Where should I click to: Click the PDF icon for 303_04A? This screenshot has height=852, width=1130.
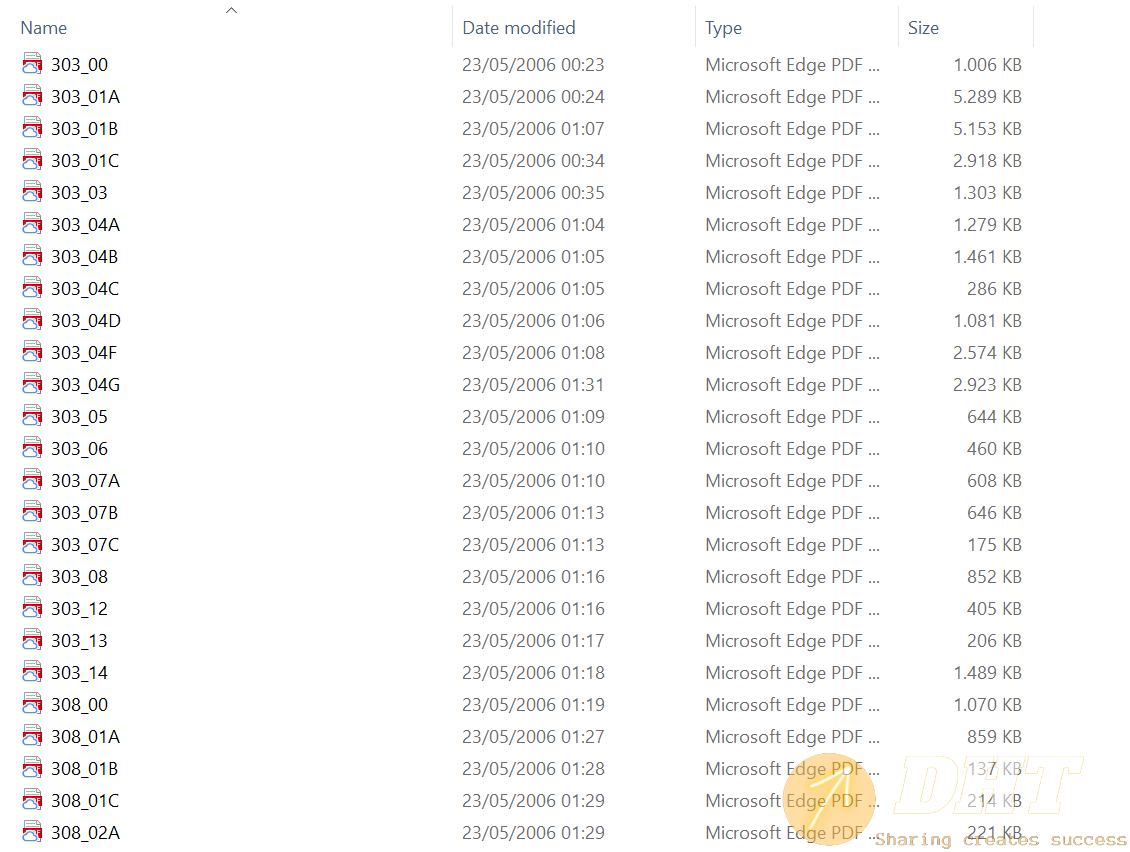pyautogui.click(x=32, y=223)
